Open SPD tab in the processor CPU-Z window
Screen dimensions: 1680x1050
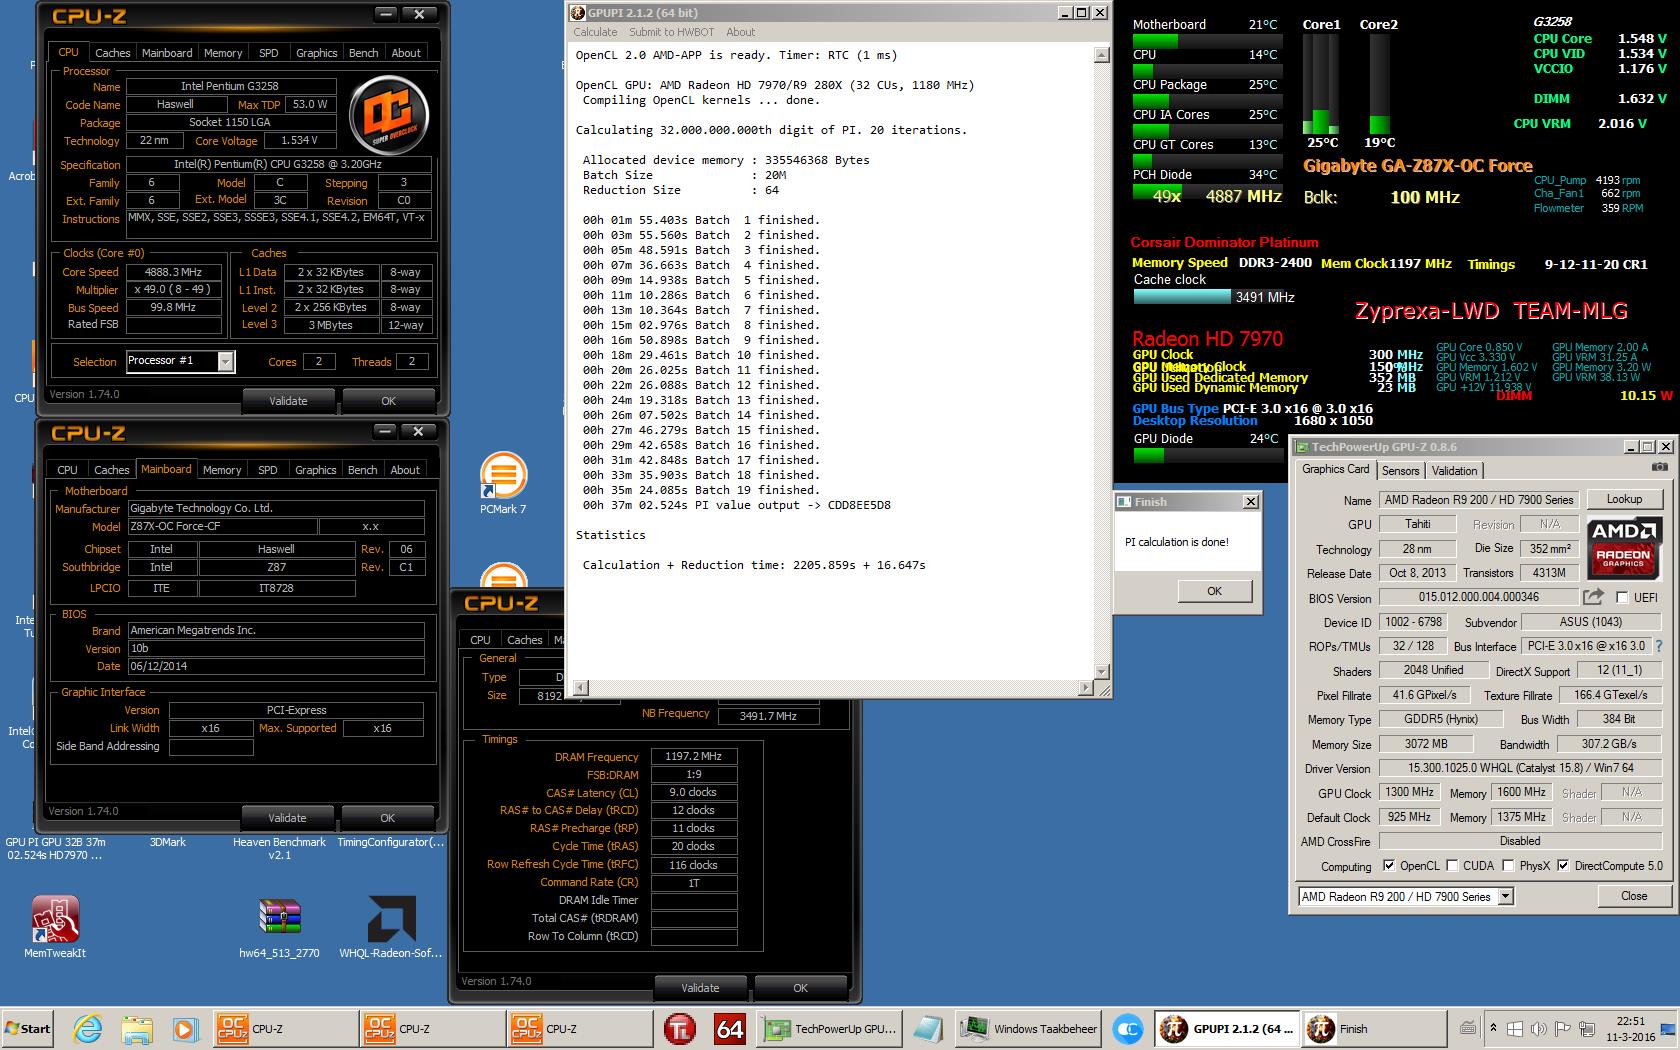point(269,53)
